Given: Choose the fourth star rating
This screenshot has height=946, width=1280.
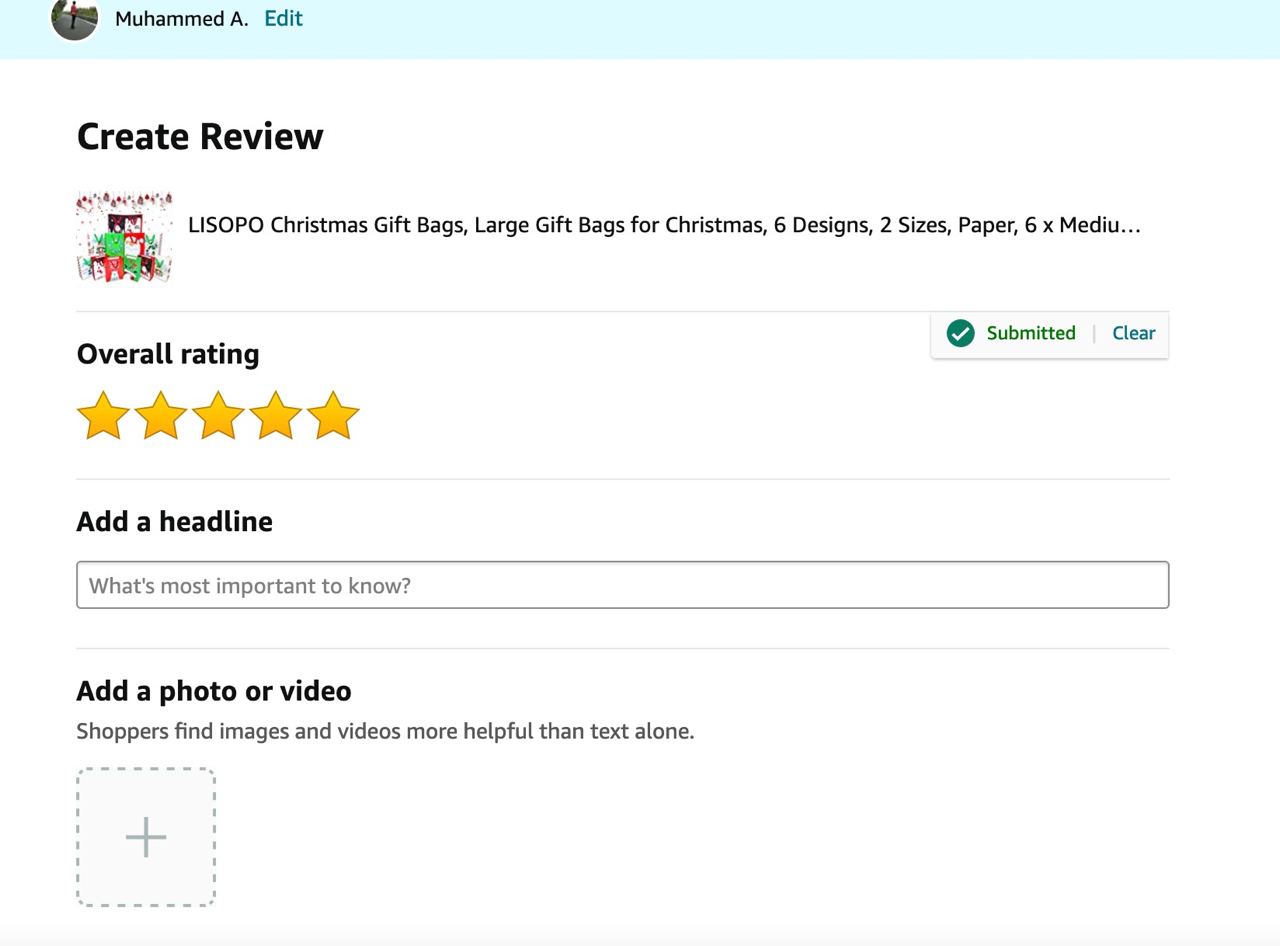Looking at the screenshot, I should (x=276, y=416).
